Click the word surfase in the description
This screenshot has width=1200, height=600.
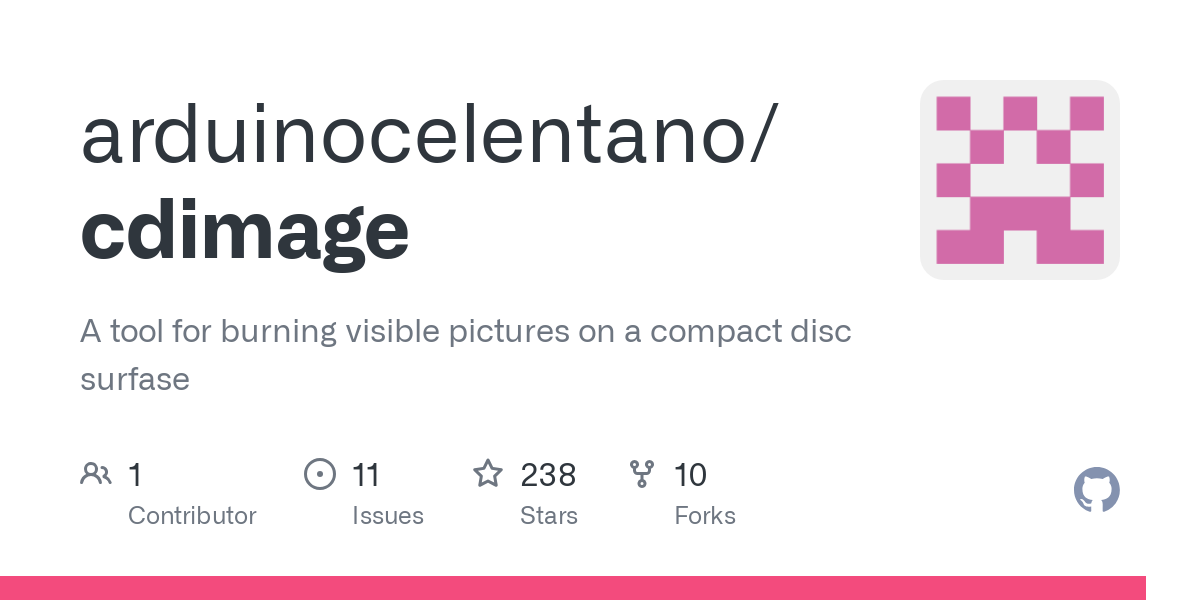(x=135, y=380)
